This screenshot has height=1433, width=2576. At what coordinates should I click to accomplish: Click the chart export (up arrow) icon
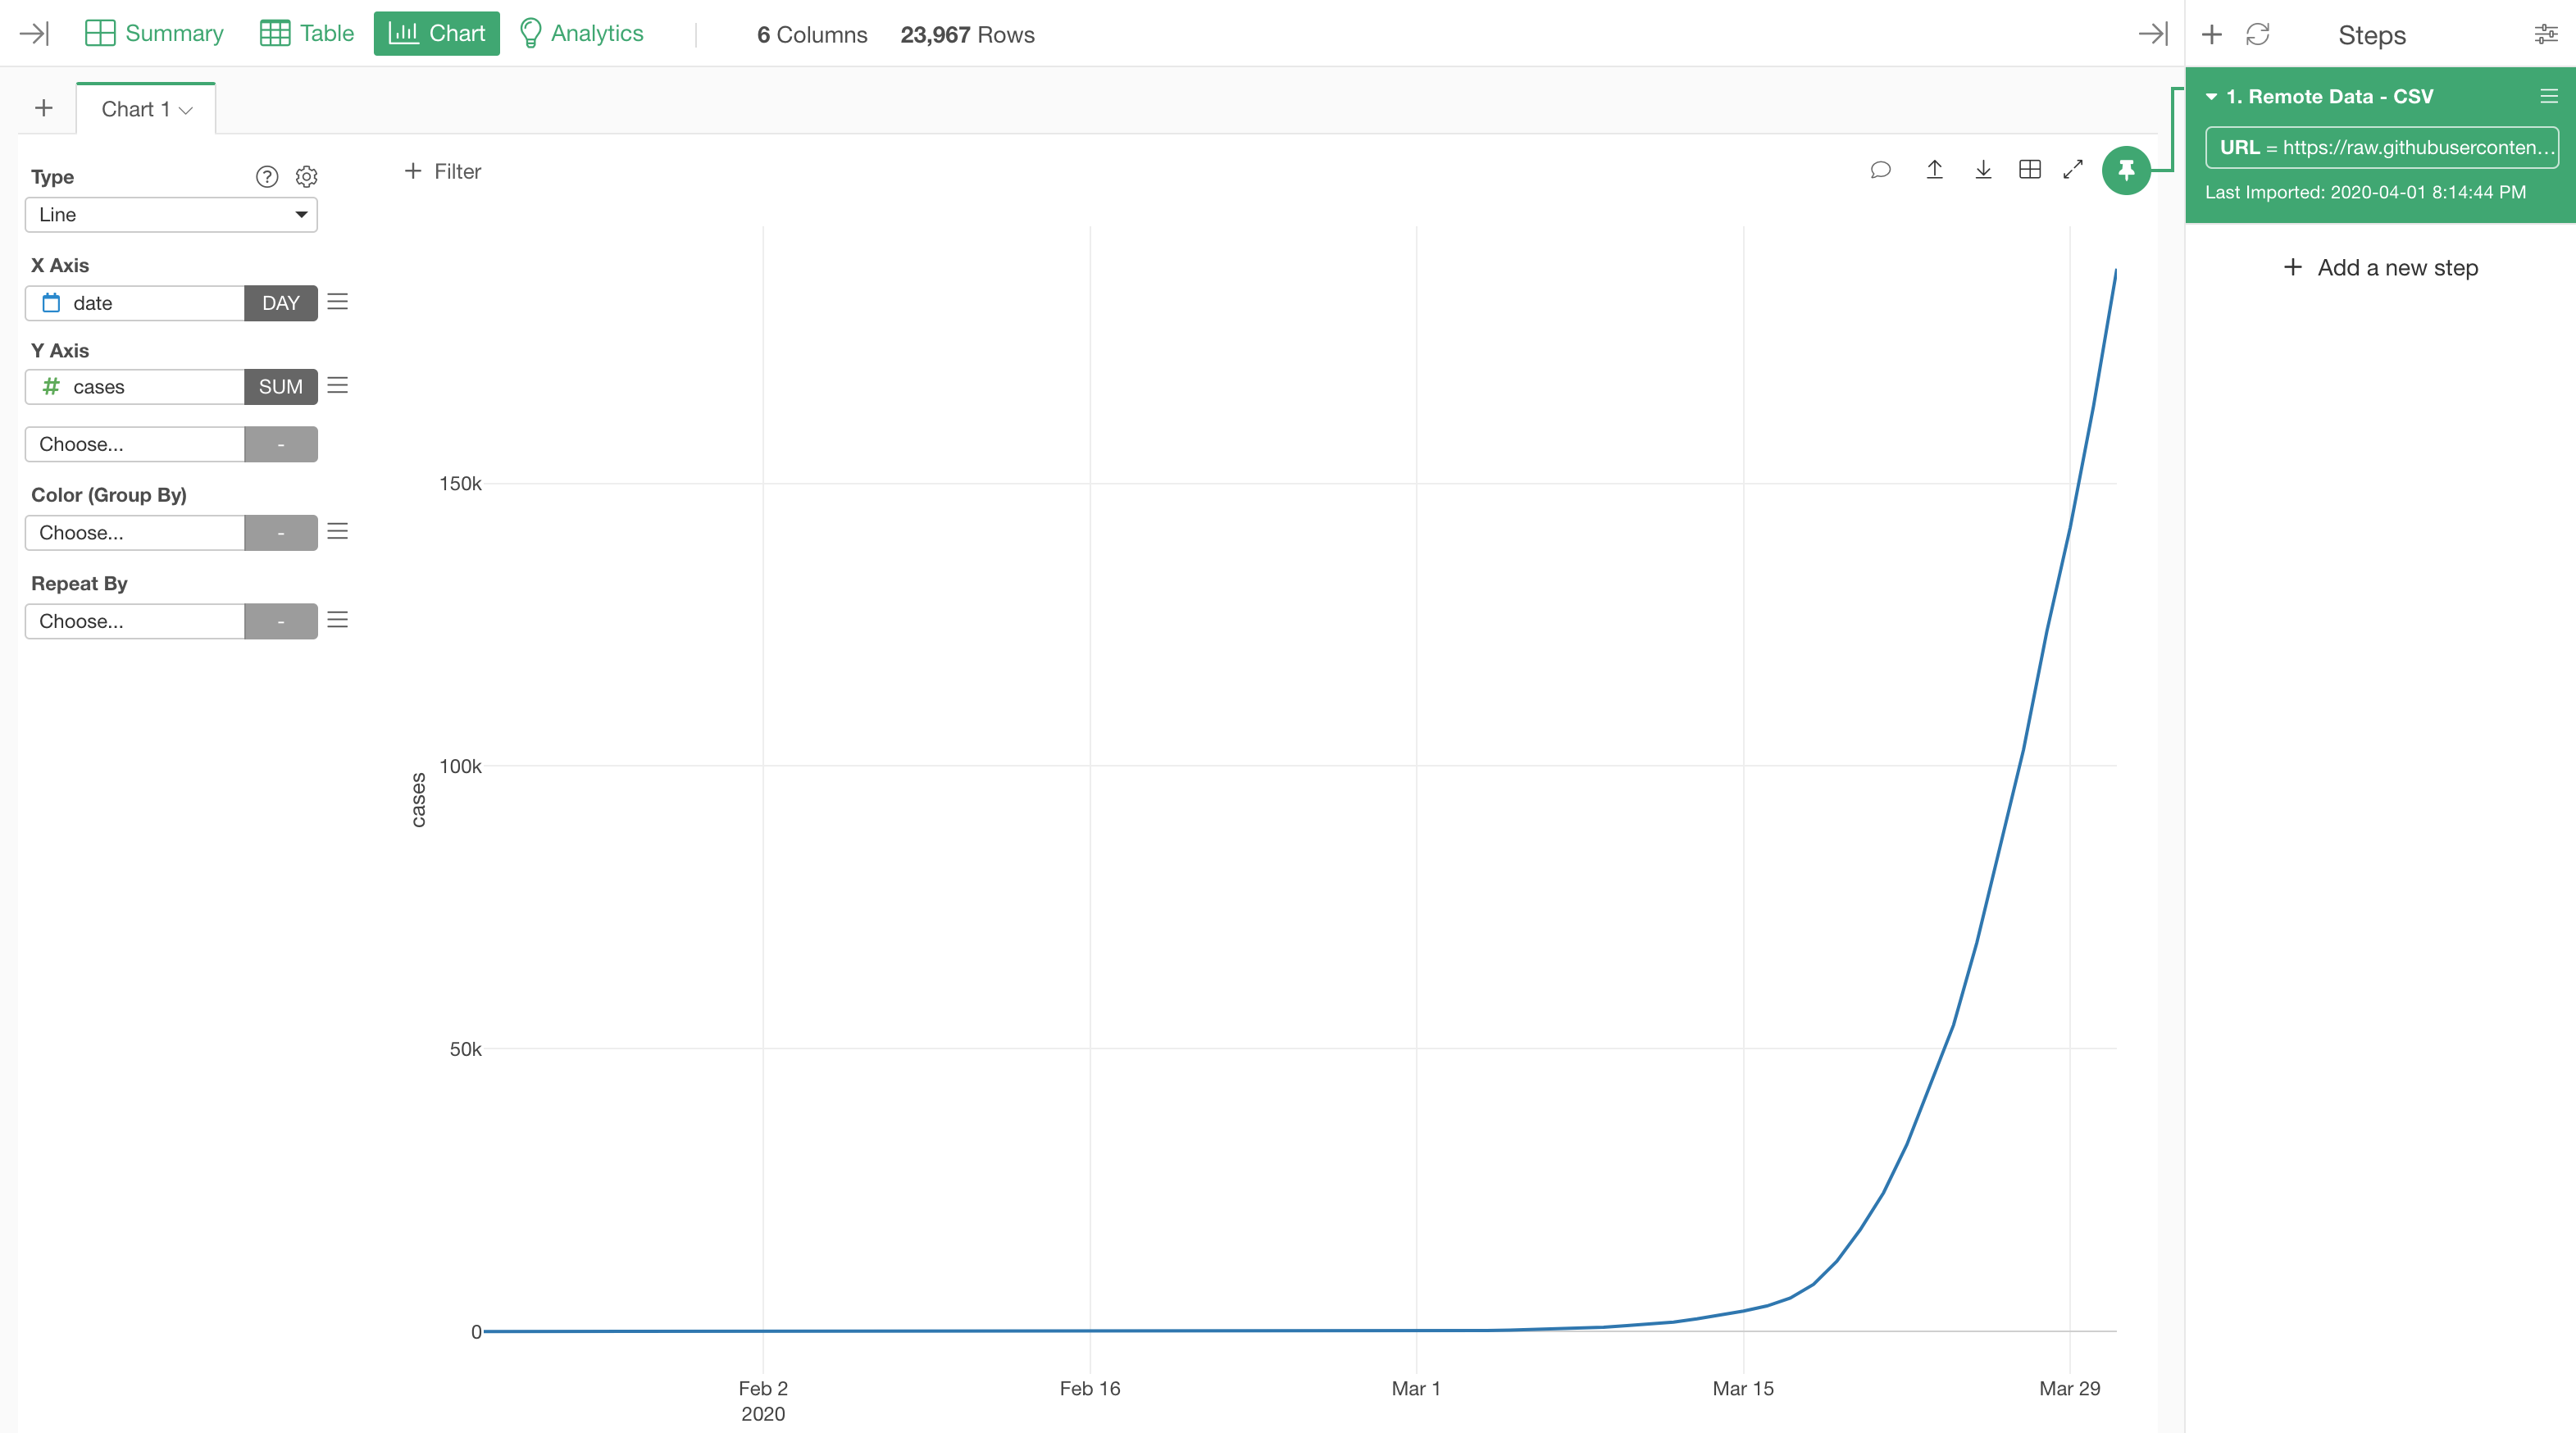pyautogui.click(x=1934, y=170)
